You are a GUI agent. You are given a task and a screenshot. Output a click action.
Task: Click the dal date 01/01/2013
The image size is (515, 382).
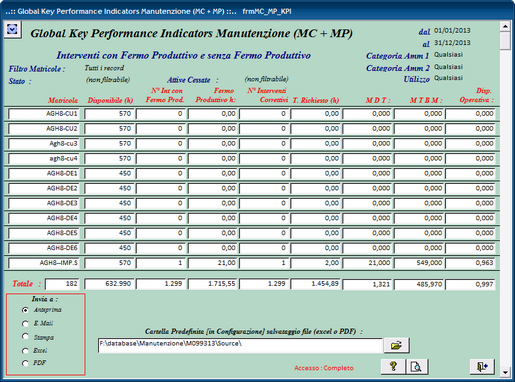click(452, 31)
